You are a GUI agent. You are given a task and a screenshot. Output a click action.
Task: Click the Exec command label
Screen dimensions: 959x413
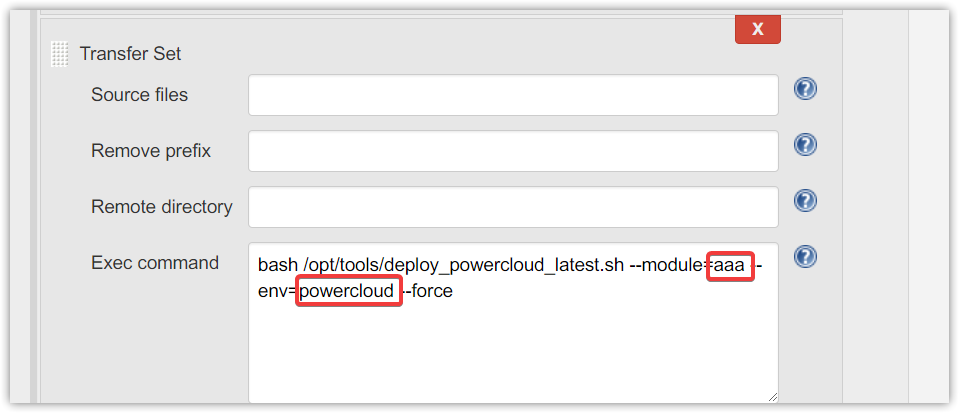tap(155, 262)
